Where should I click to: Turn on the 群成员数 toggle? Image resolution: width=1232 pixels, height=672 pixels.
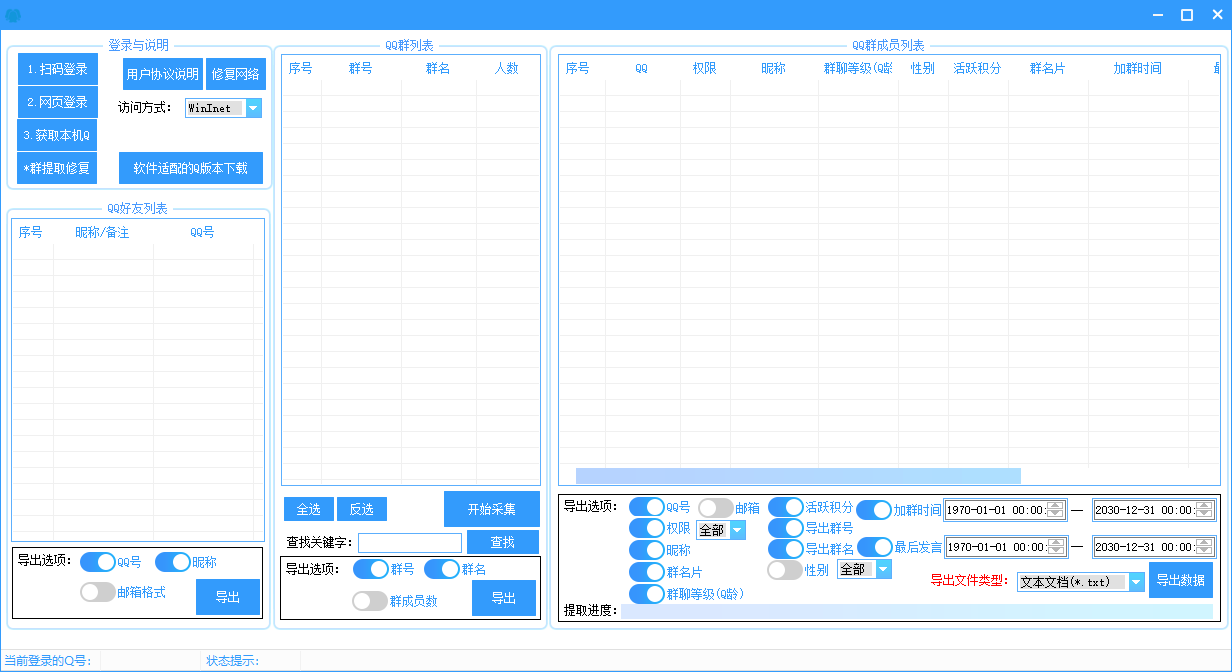point(370,601)
